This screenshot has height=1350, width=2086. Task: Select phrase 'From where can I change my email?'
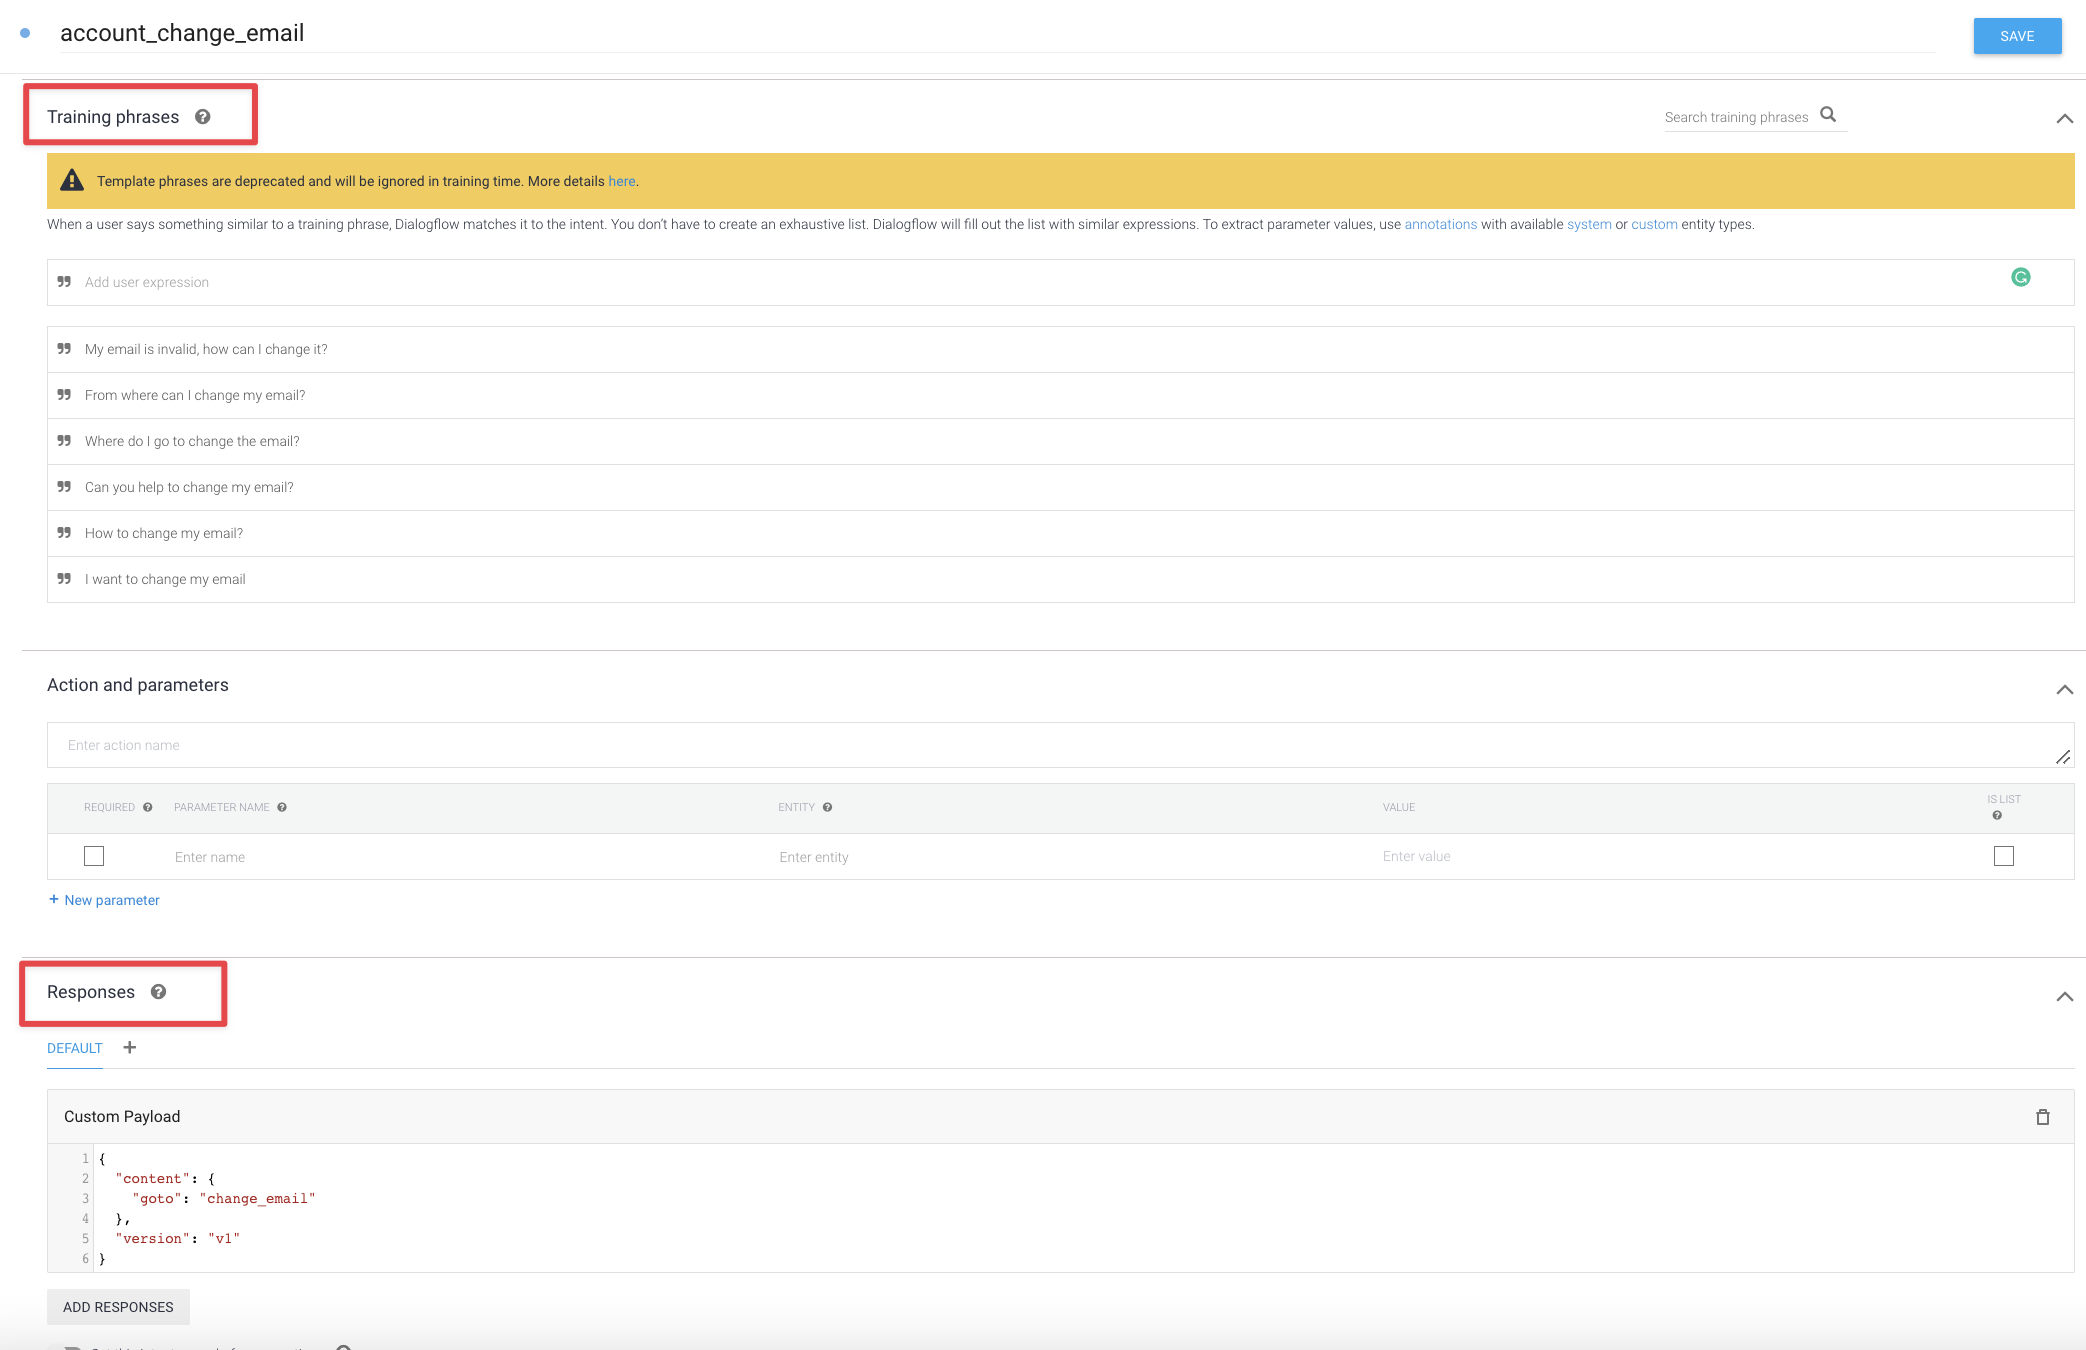[1060, 395]
